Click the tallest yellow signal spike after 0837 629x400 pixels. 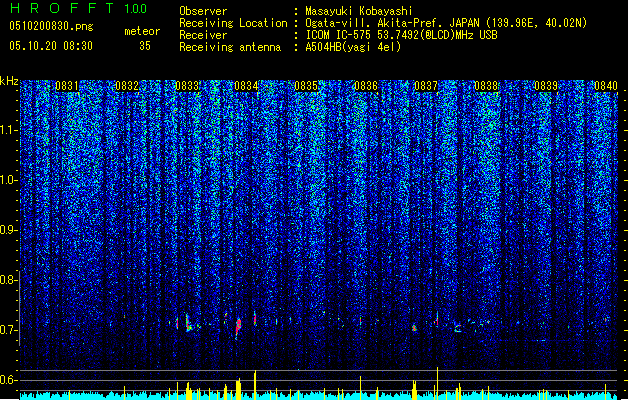pos(438,383)
